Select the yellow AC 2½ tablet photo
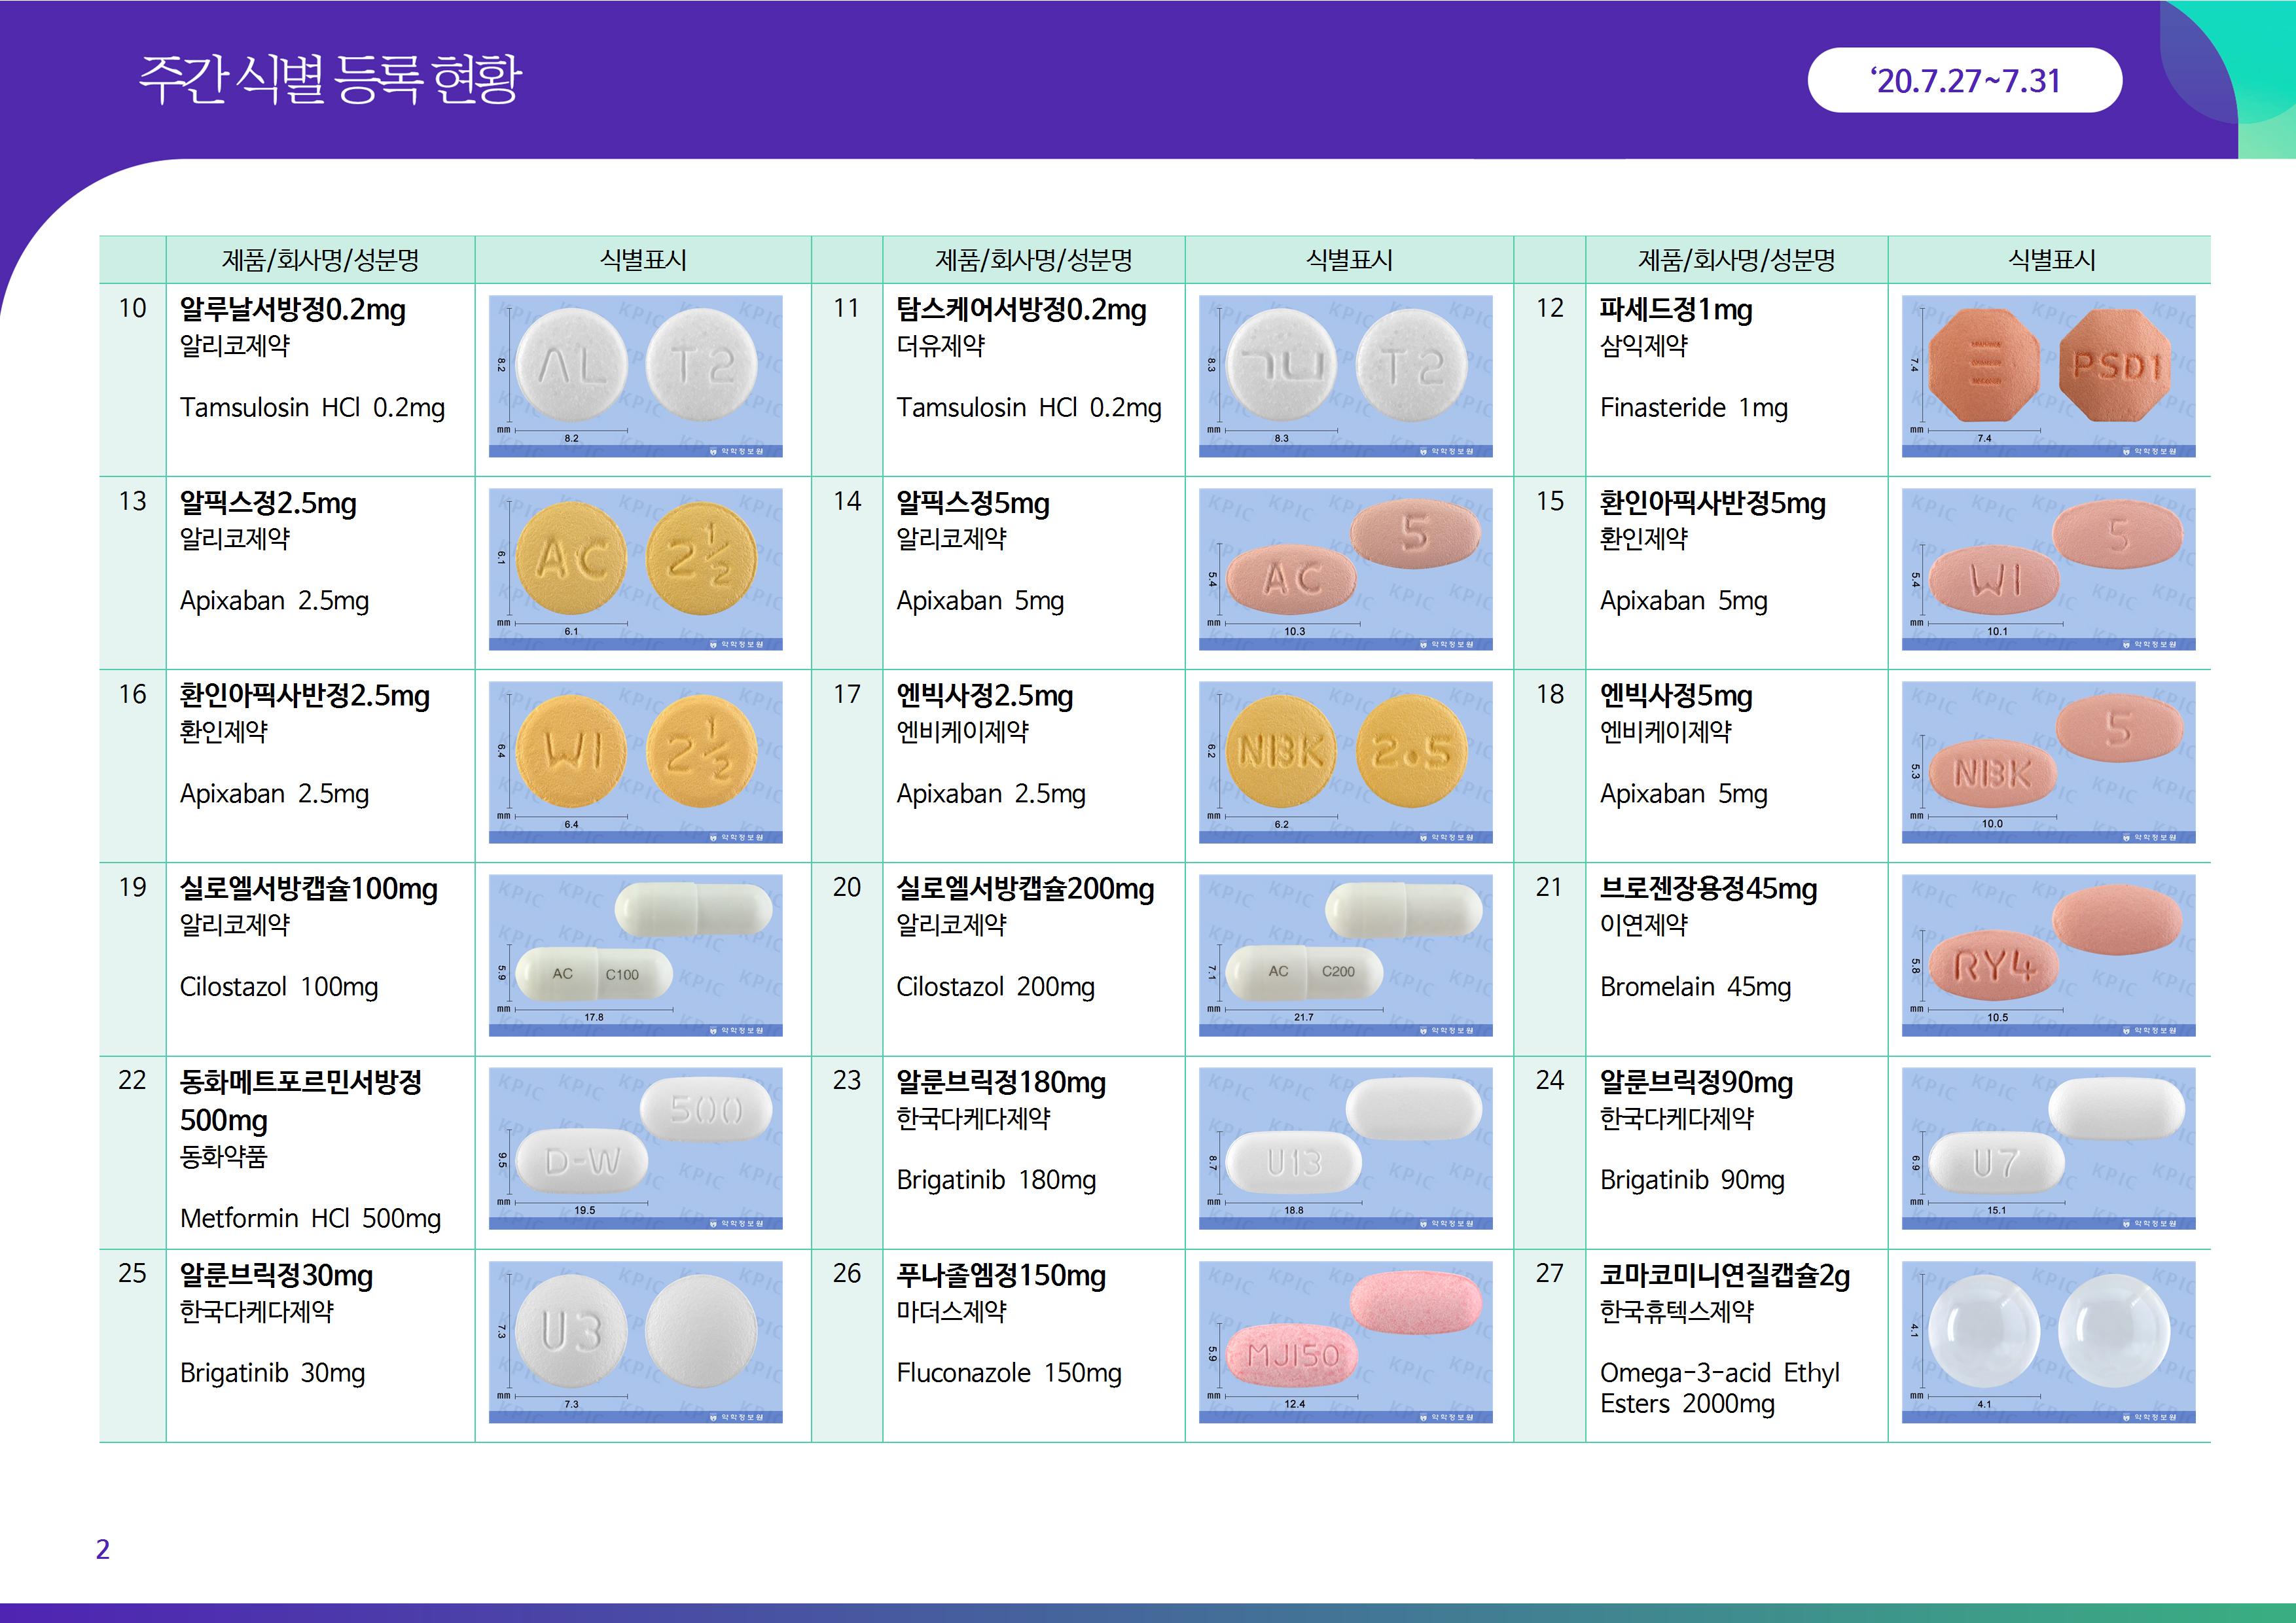2296x1623 pixels. 635,569
